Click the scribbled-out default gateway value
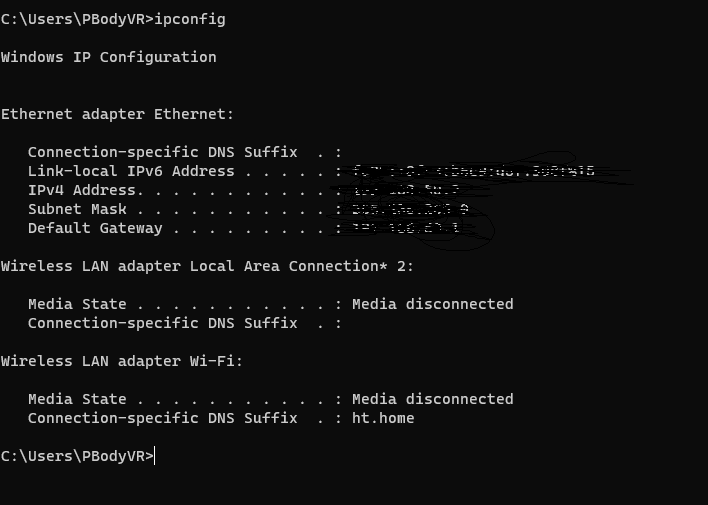Viewport: 708px width, 505px height. pyautogui.click(x=406, y=228)
